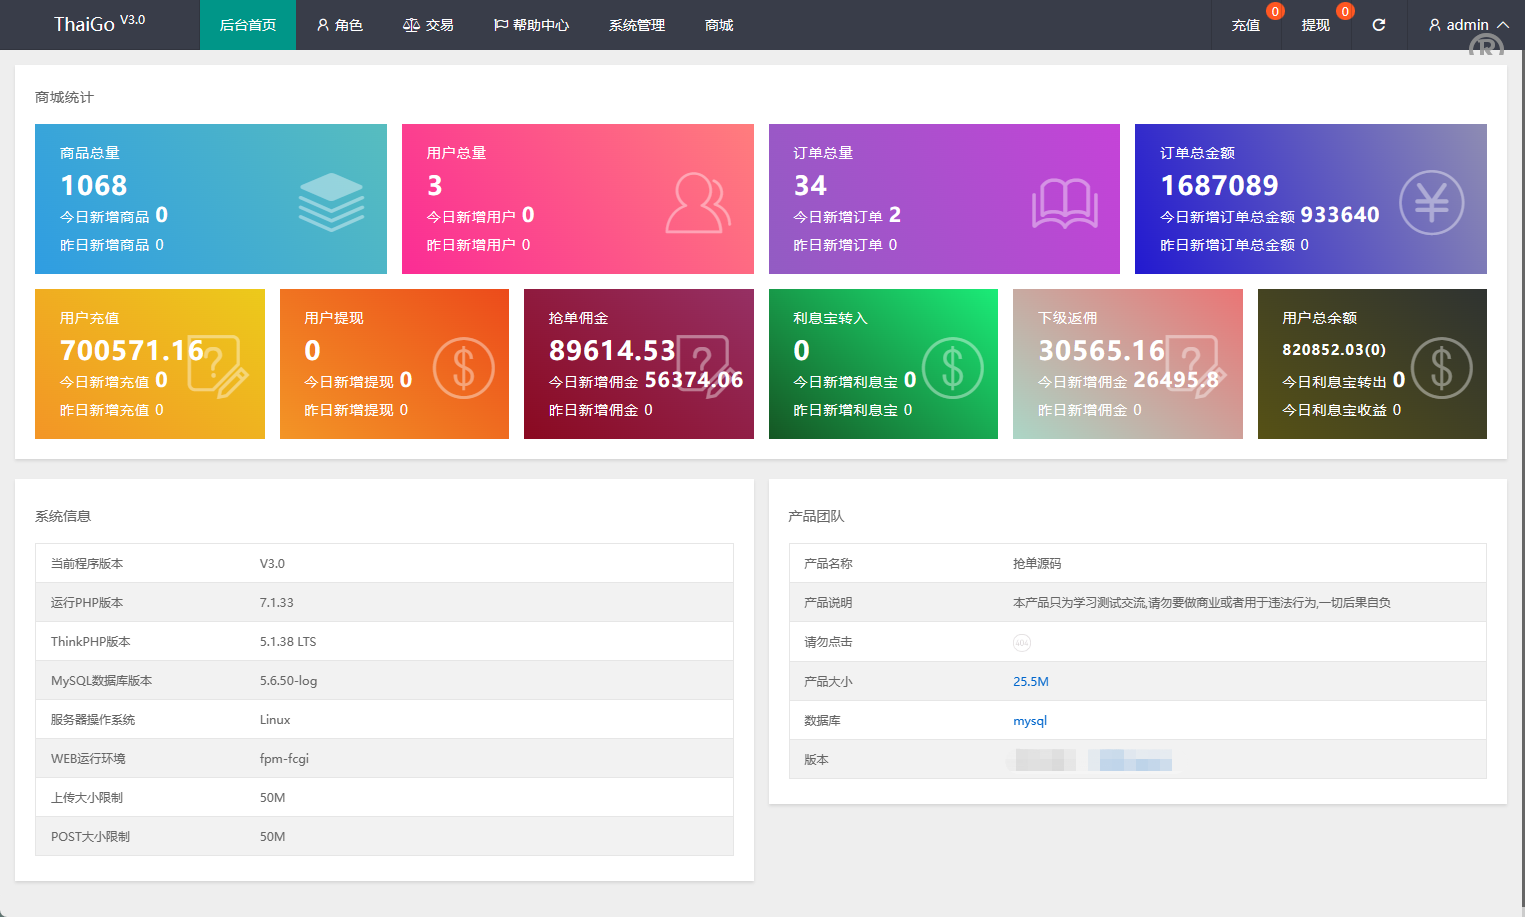Click the user silhouette icon in 用户总量 card
1525x917 pixels.
[698, 203]
